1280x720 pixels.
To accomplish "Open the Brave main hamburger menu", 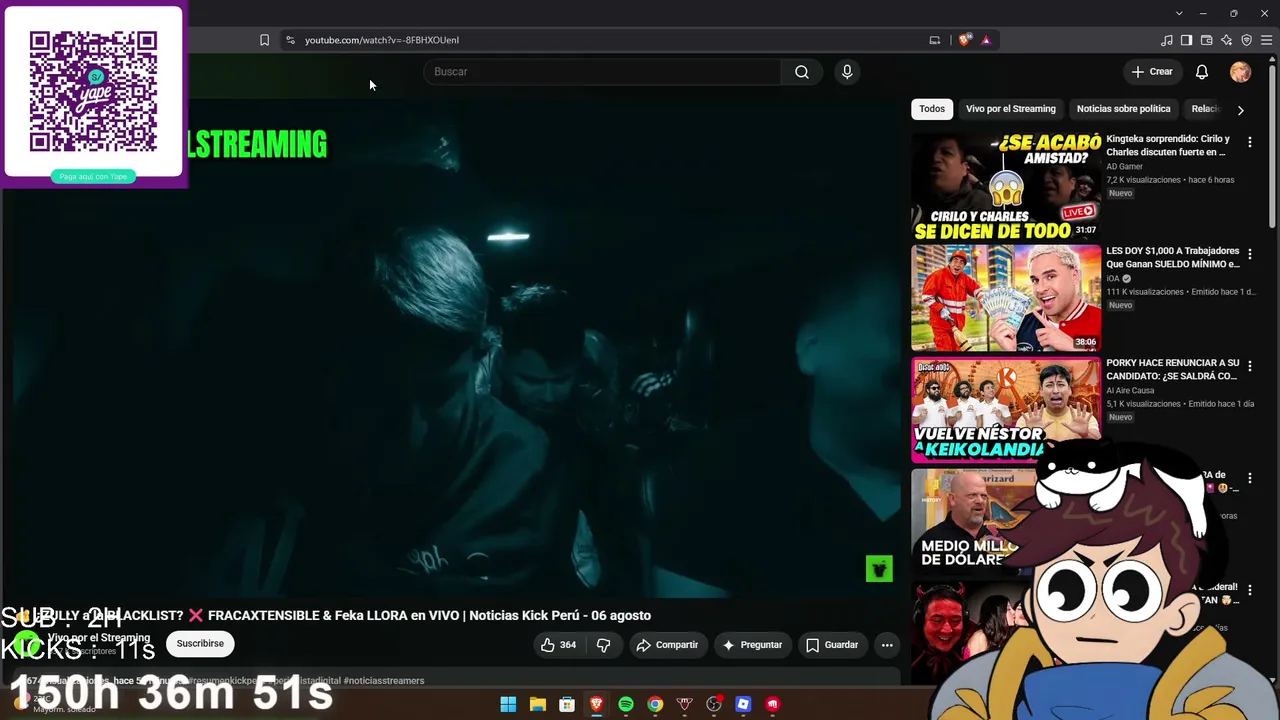I will (1267, 40).
